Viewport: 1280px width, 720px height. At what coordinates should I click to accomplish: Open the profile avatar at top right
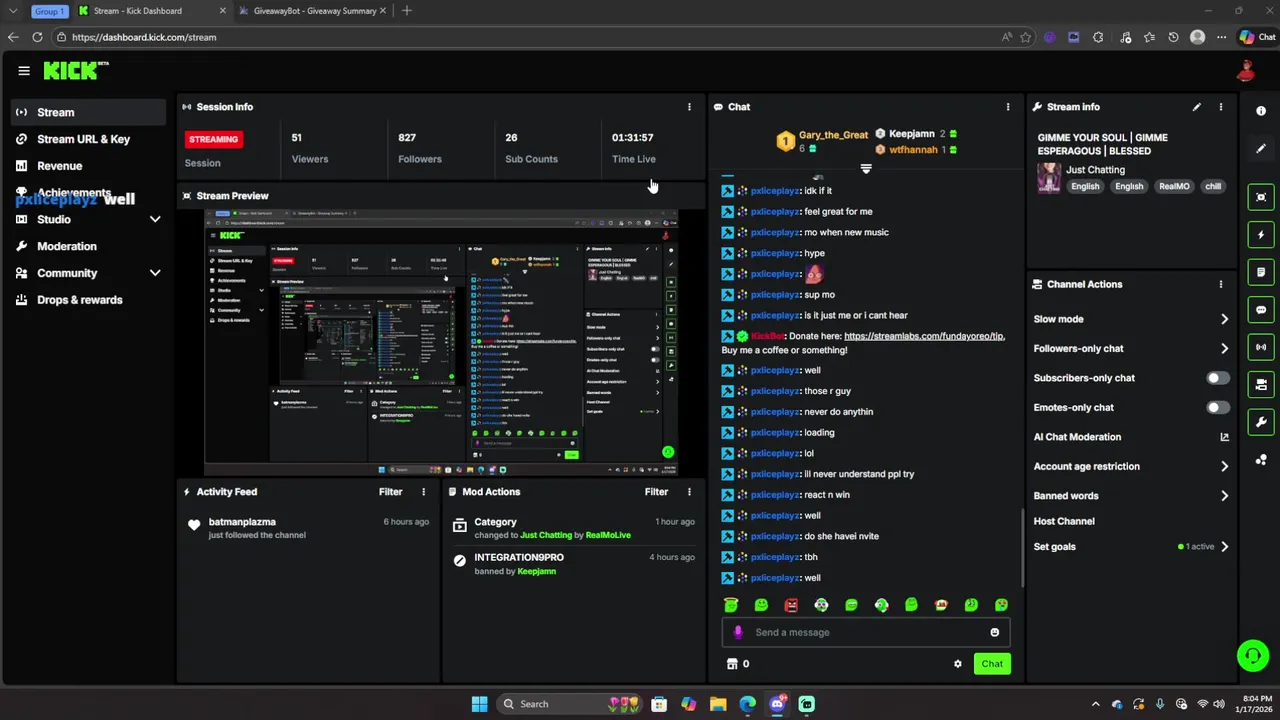coord(1245,70)
